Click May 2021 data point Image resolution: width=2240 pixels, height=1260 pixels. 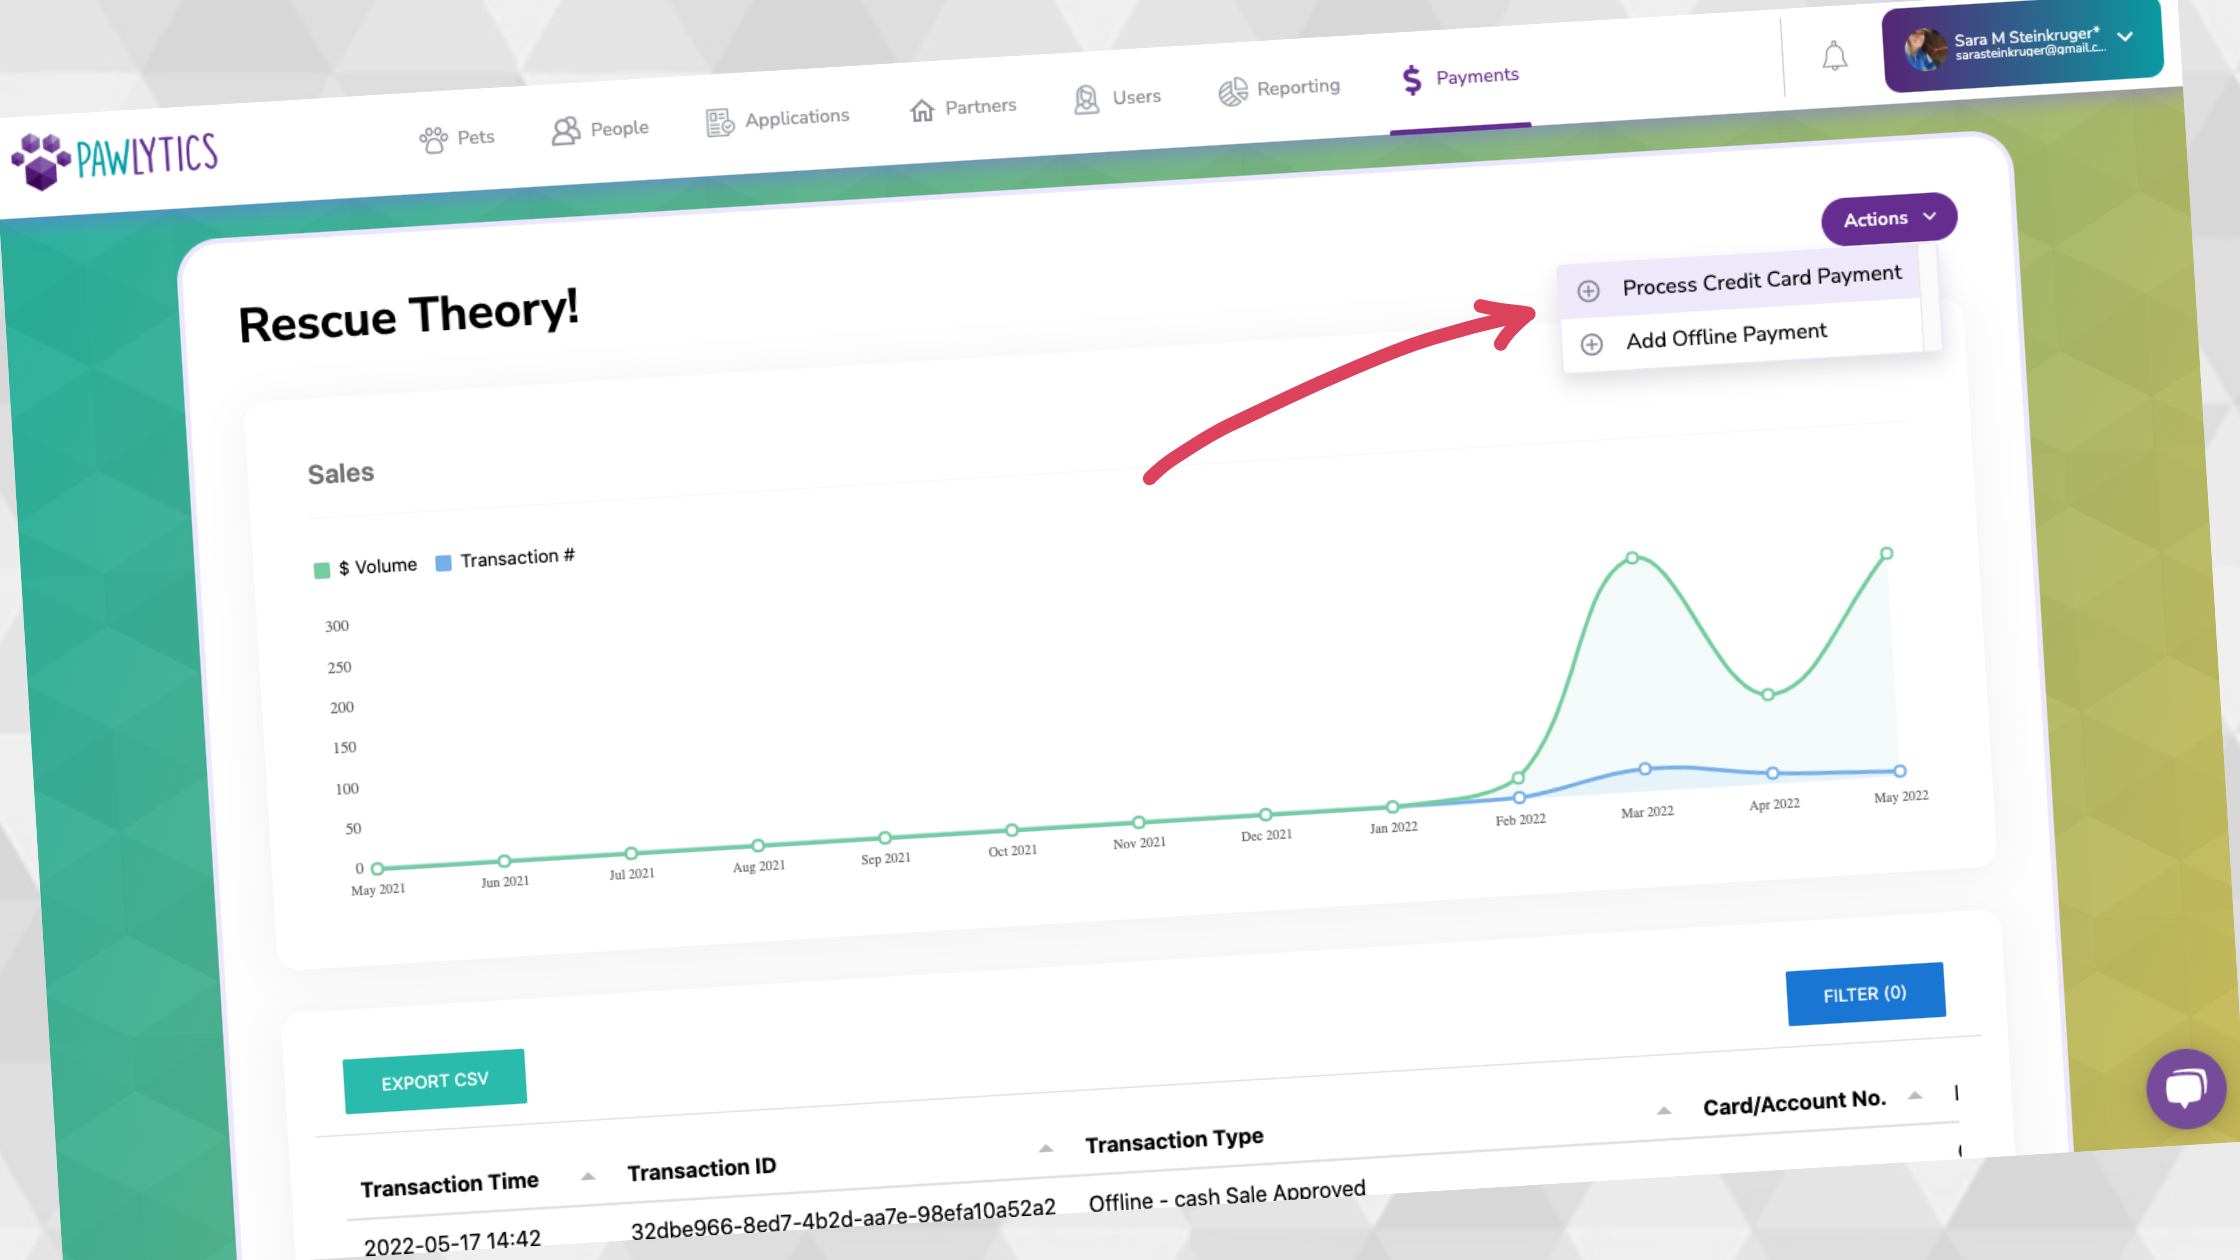[x=377, y=869]
